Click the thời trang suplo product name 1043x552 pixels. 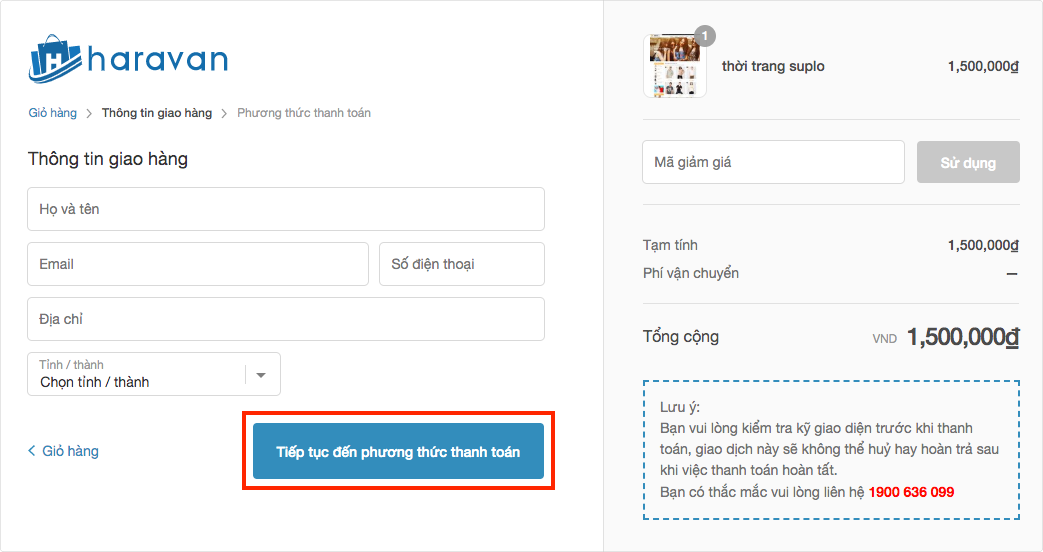pos(773,67)
